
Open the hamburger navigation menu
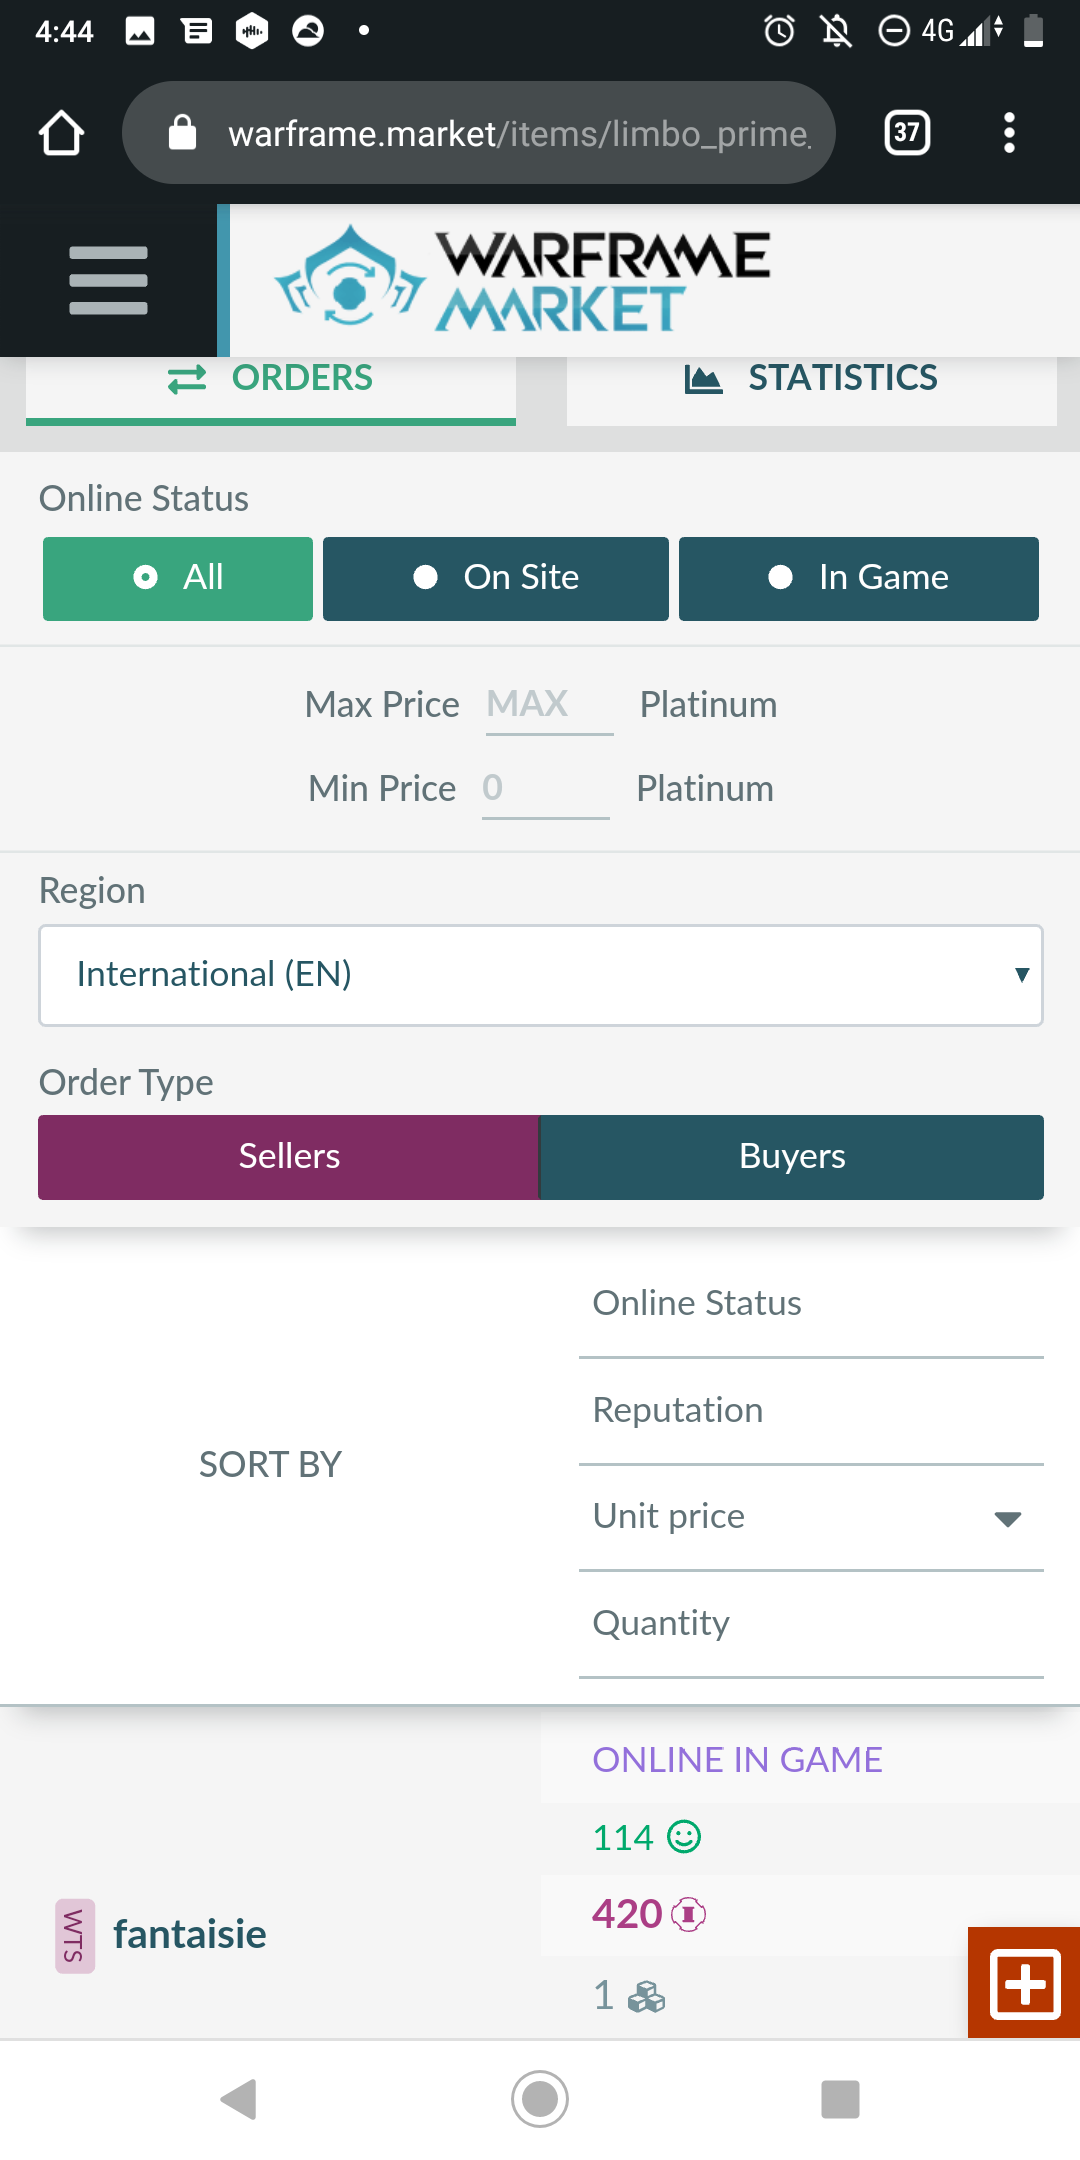tap(108, 280)
